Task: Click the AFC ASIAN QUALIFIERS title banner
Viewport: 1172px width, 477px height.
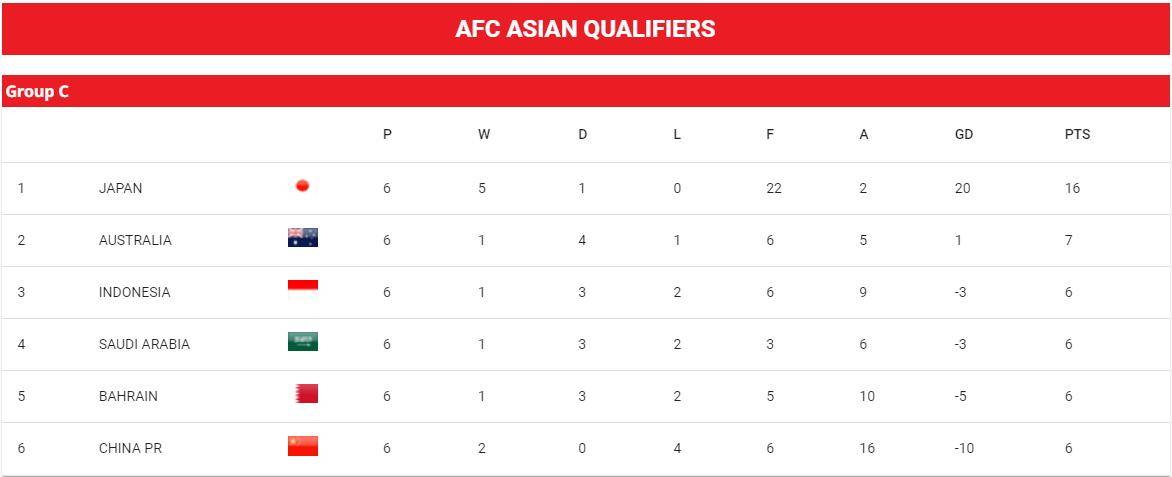Action: click(x=586, y=28)
